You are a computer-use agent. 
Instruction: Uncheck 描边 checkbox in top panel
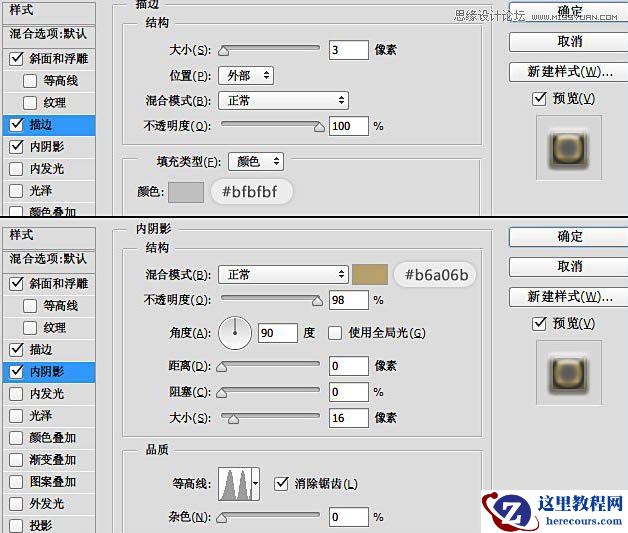pos(16,125)
